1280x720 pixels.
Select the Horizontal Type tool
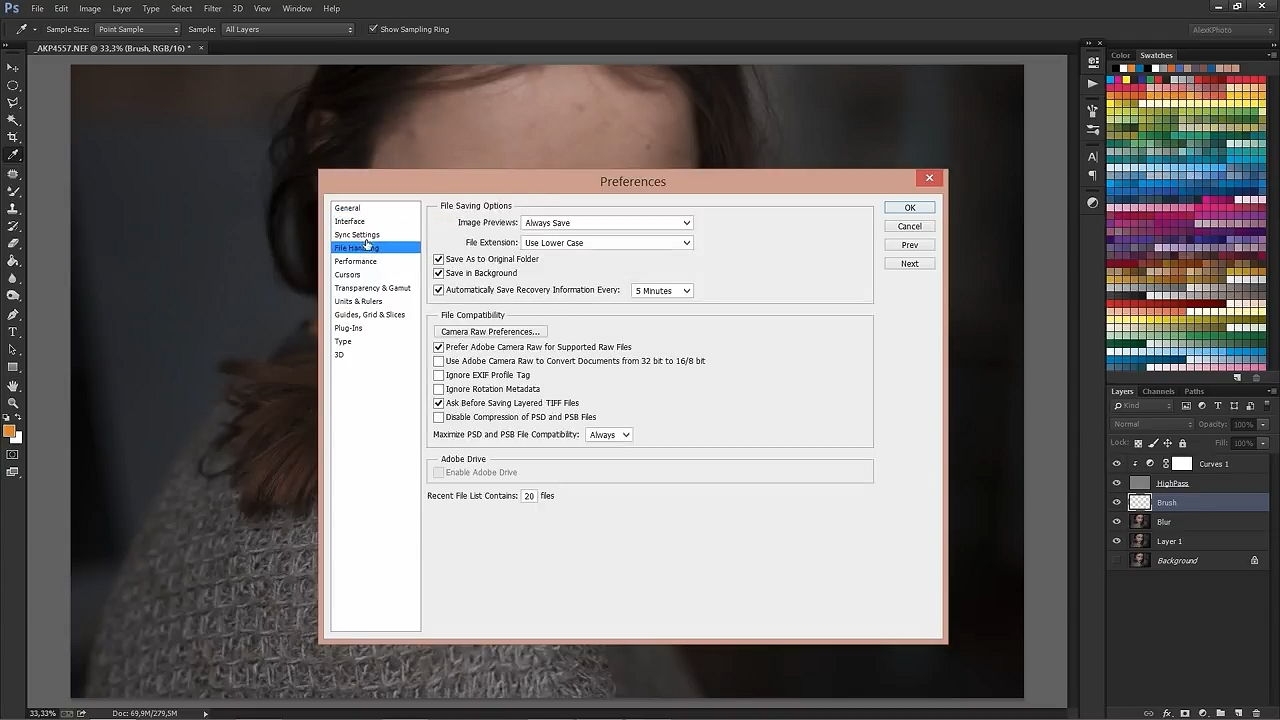tap(13, 332)
